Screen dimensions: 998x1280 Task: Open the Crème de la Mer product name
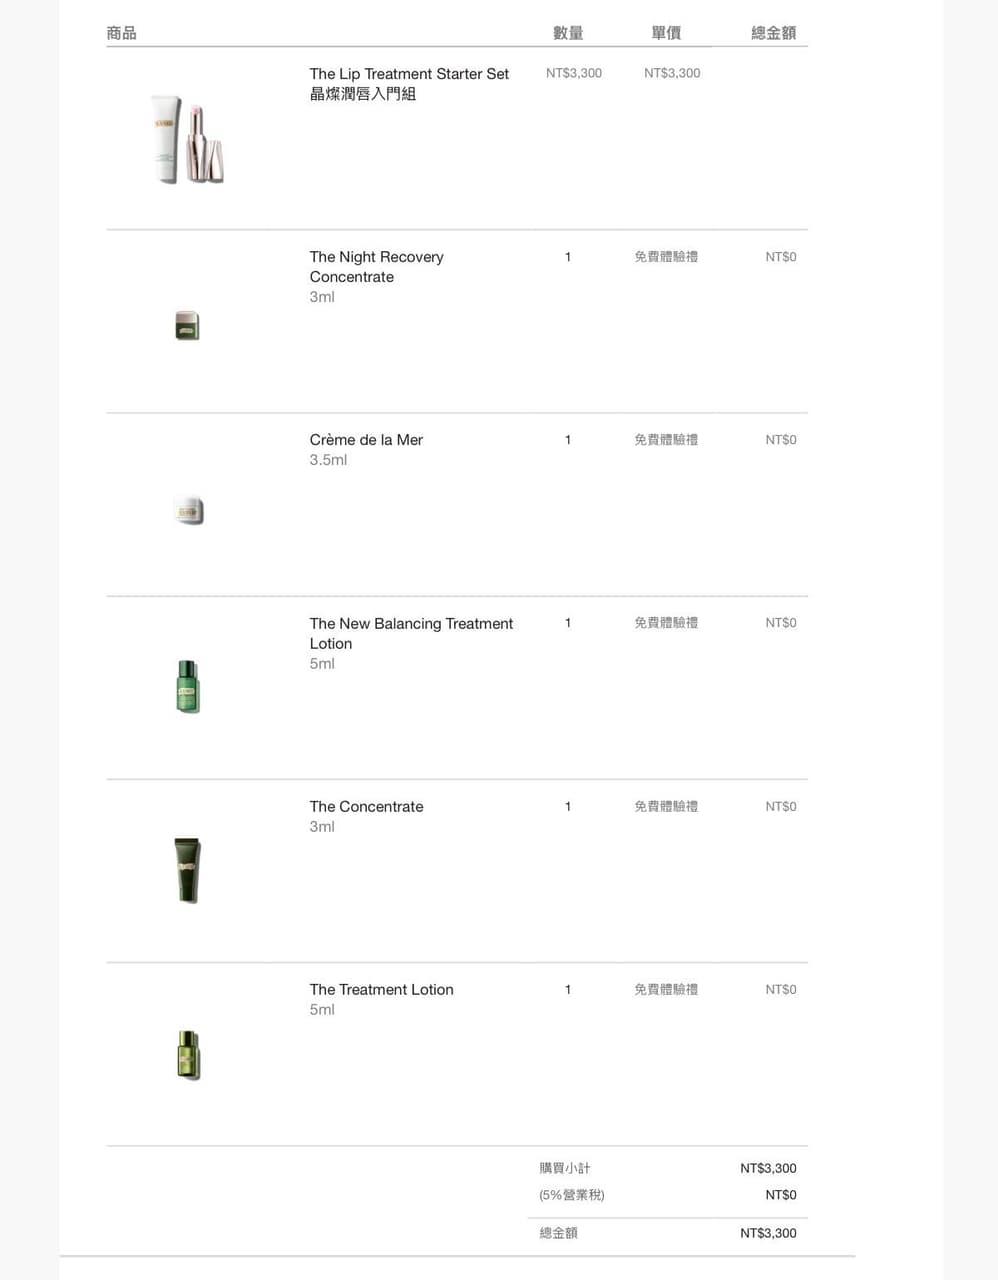tap(366, 440)
